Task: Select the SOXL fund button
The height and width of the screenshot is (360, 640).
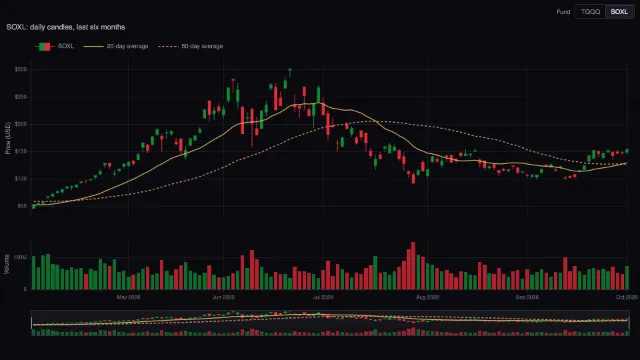Action: pyautogui.click(x=619, y=12)
